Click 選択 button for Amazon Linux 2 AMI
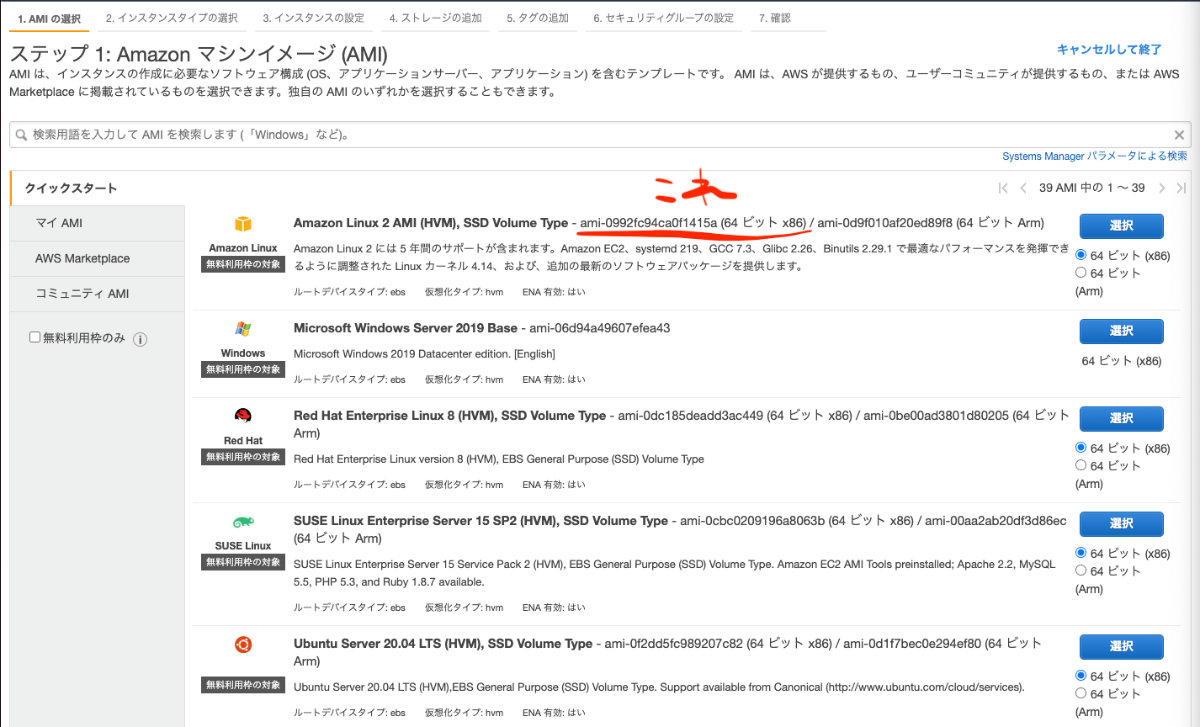Viewport: 1200px width, 727px height. tap(1121, 226)
